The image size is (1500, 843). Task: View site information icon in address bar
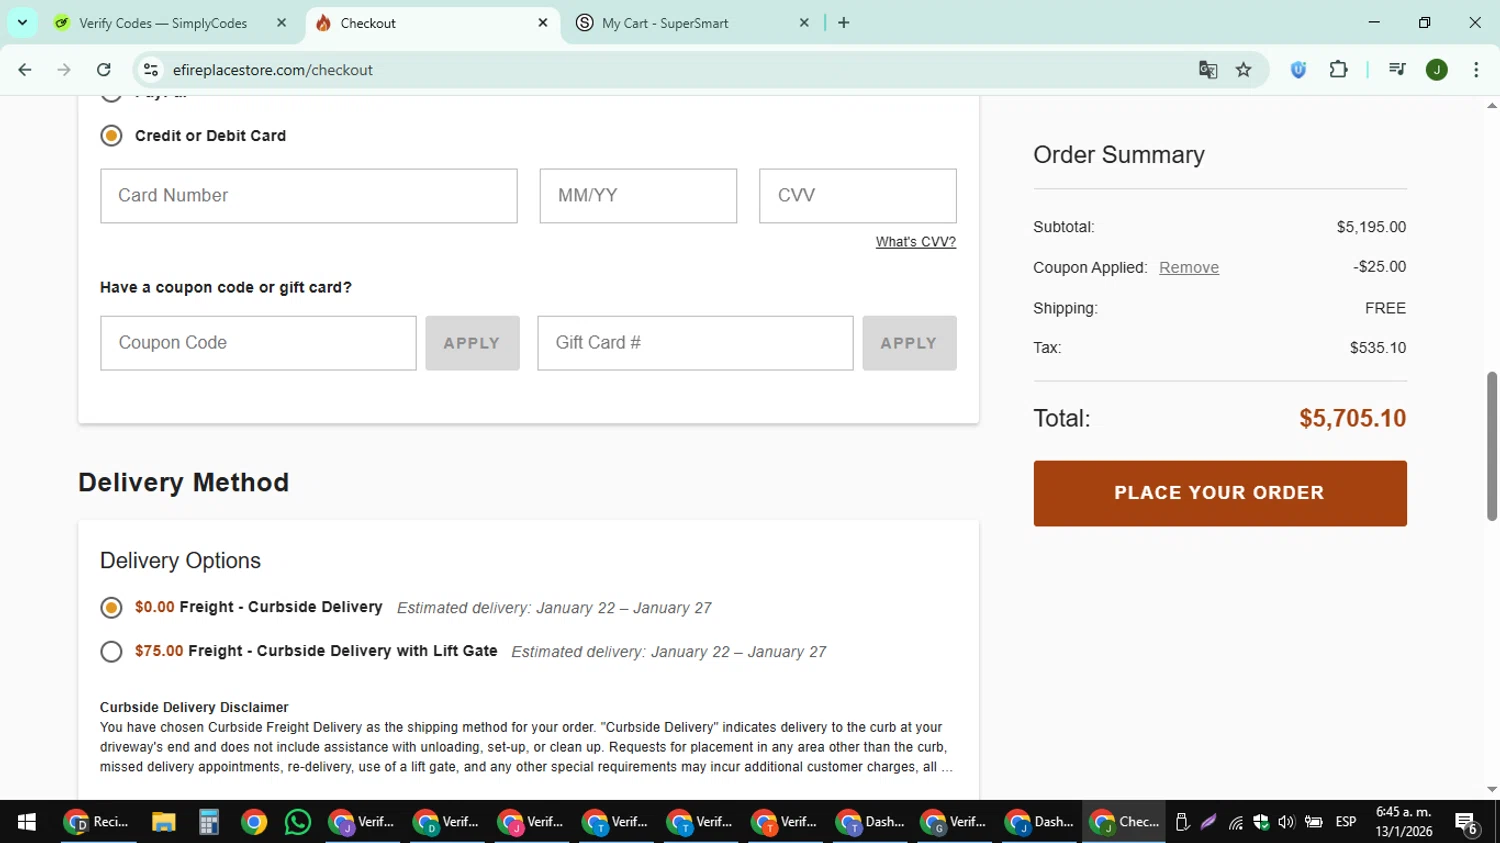151,70
